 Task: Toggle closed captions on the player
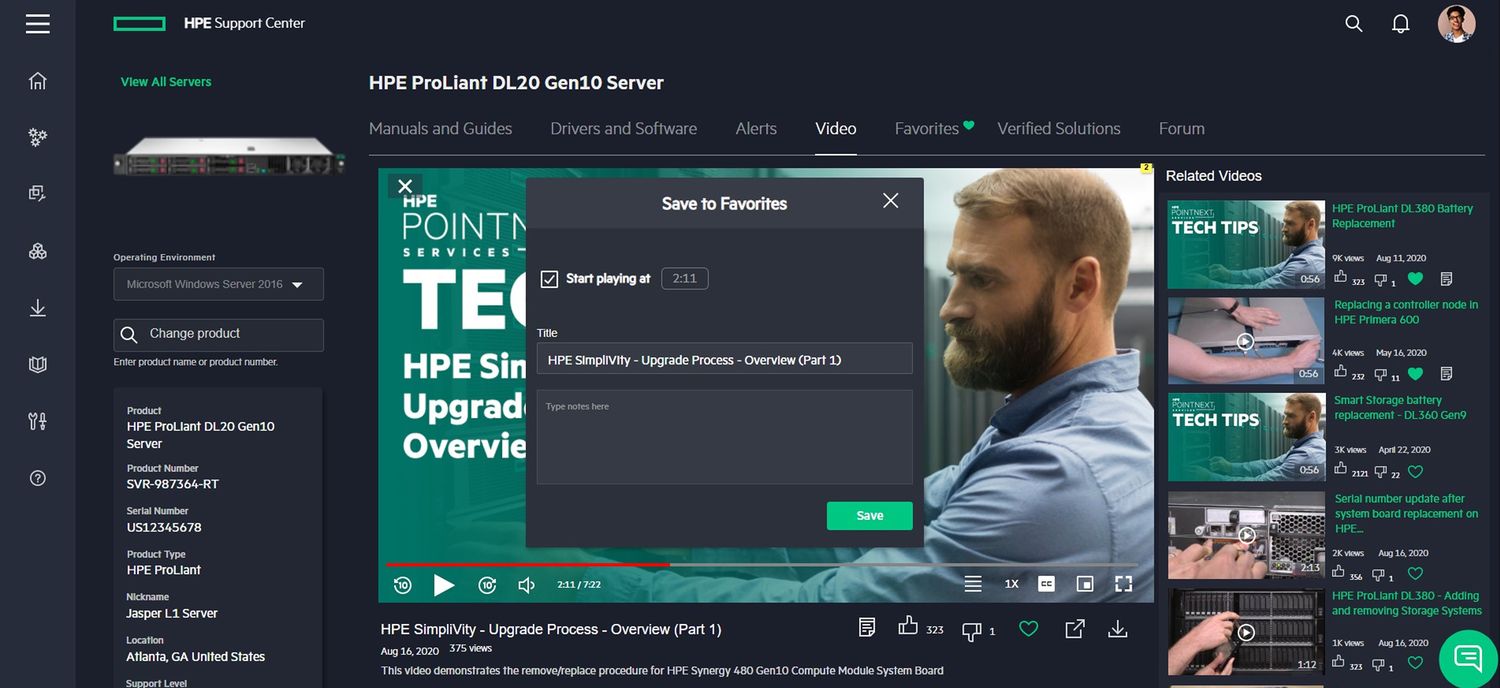click(1046, 584)
